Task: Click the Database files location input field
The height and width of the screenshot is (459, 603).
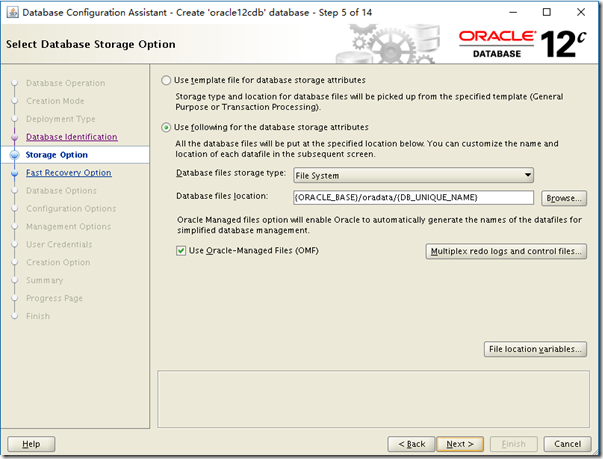Action: point(413,198)
